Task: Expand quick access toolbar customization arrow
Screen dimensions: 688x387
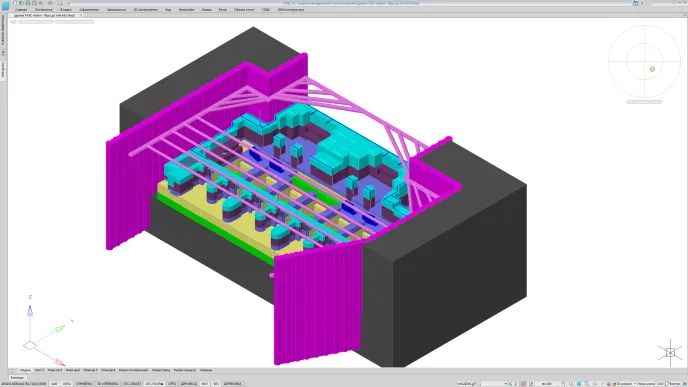Action: 68,3
